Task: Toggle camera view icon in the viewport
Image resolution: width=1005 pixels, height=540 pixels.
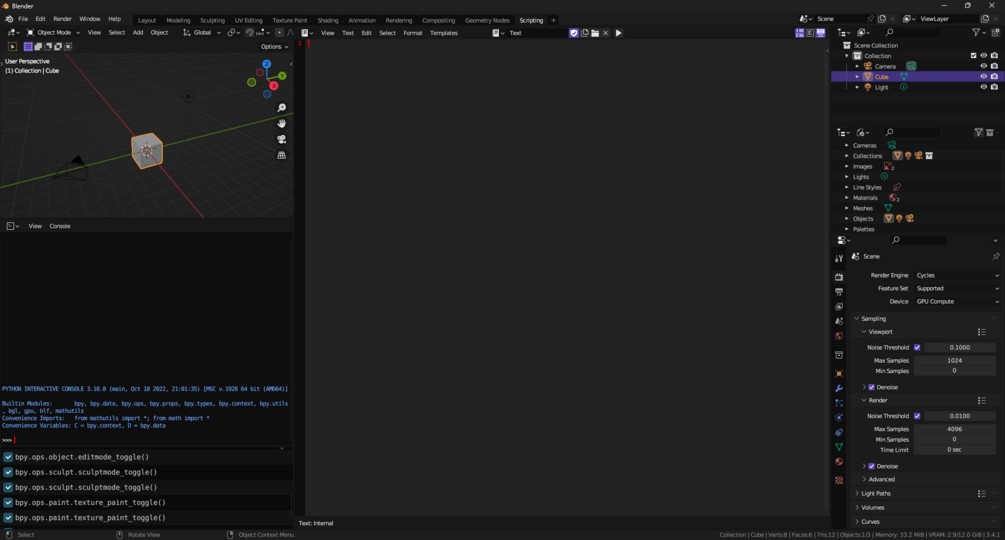Action: tap(281, 139)
